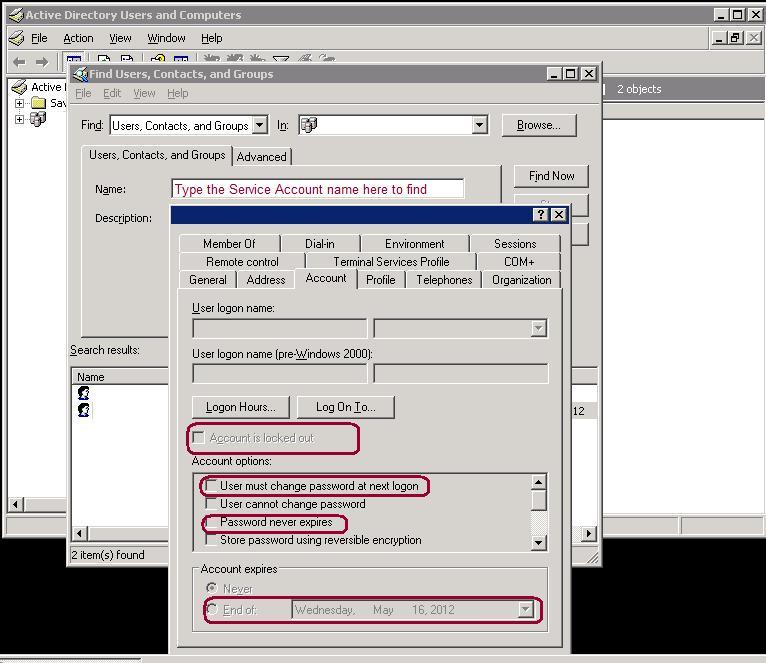
Task: Toggle User cannot change password checkbox
Action: [211, 504]
